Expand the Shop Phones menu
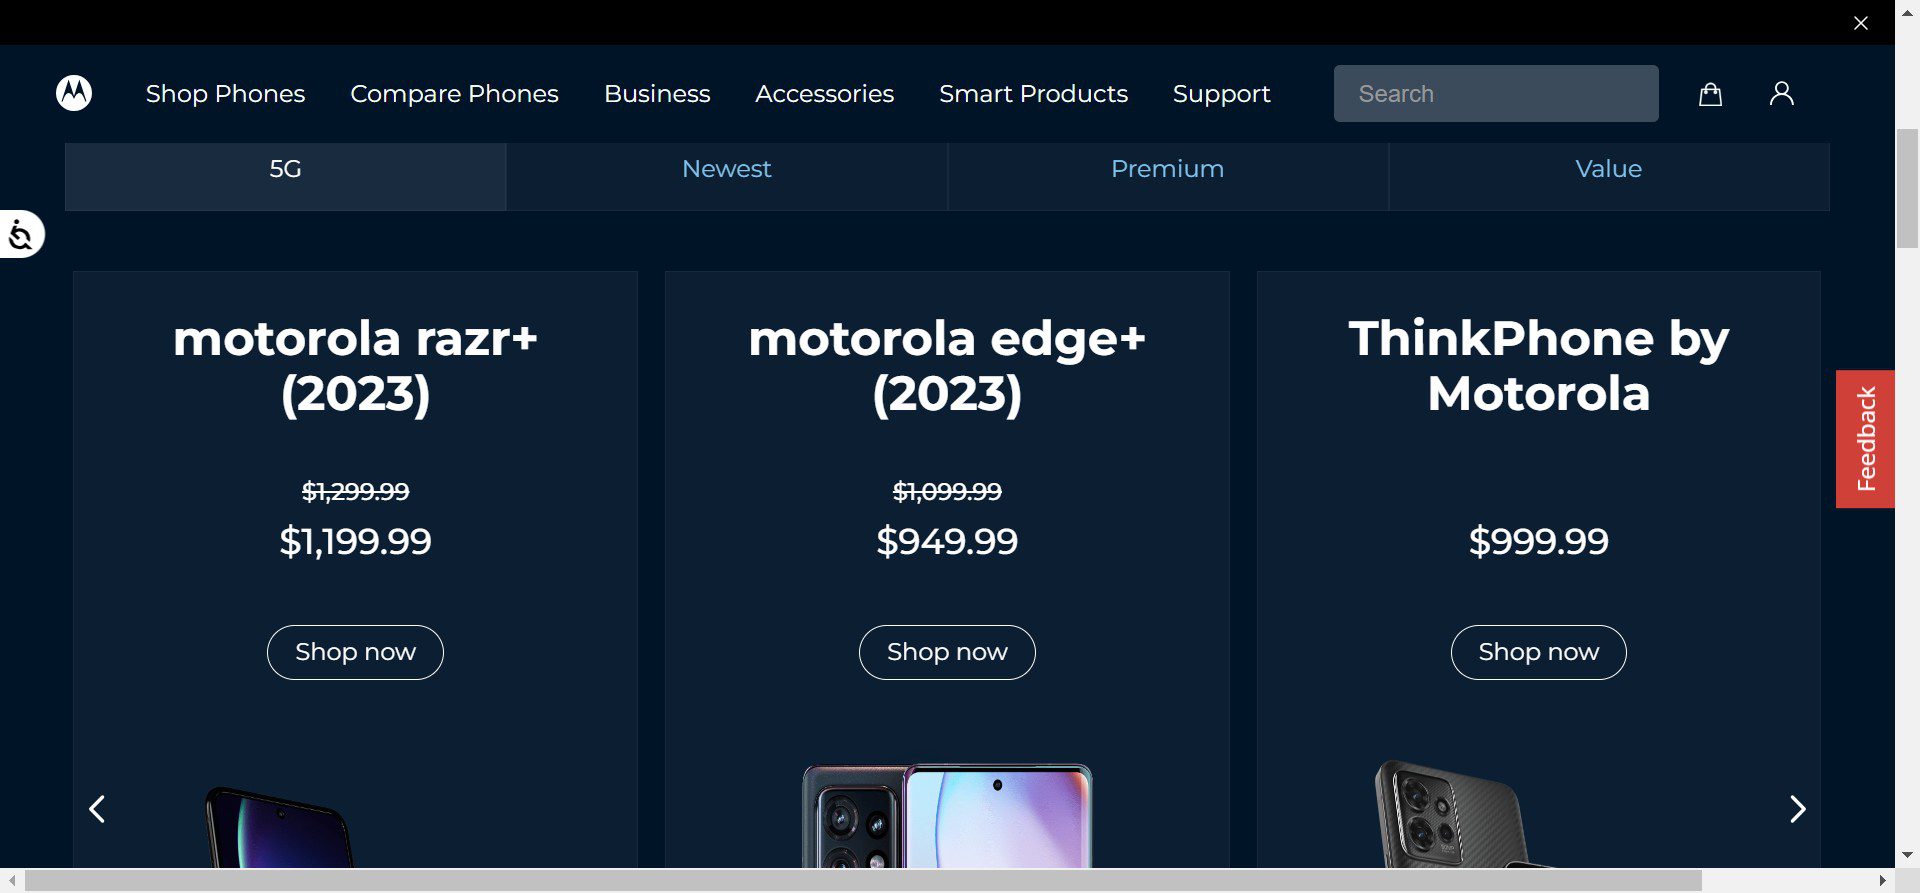The image size is (1920, 893). (x=225, y=94)
